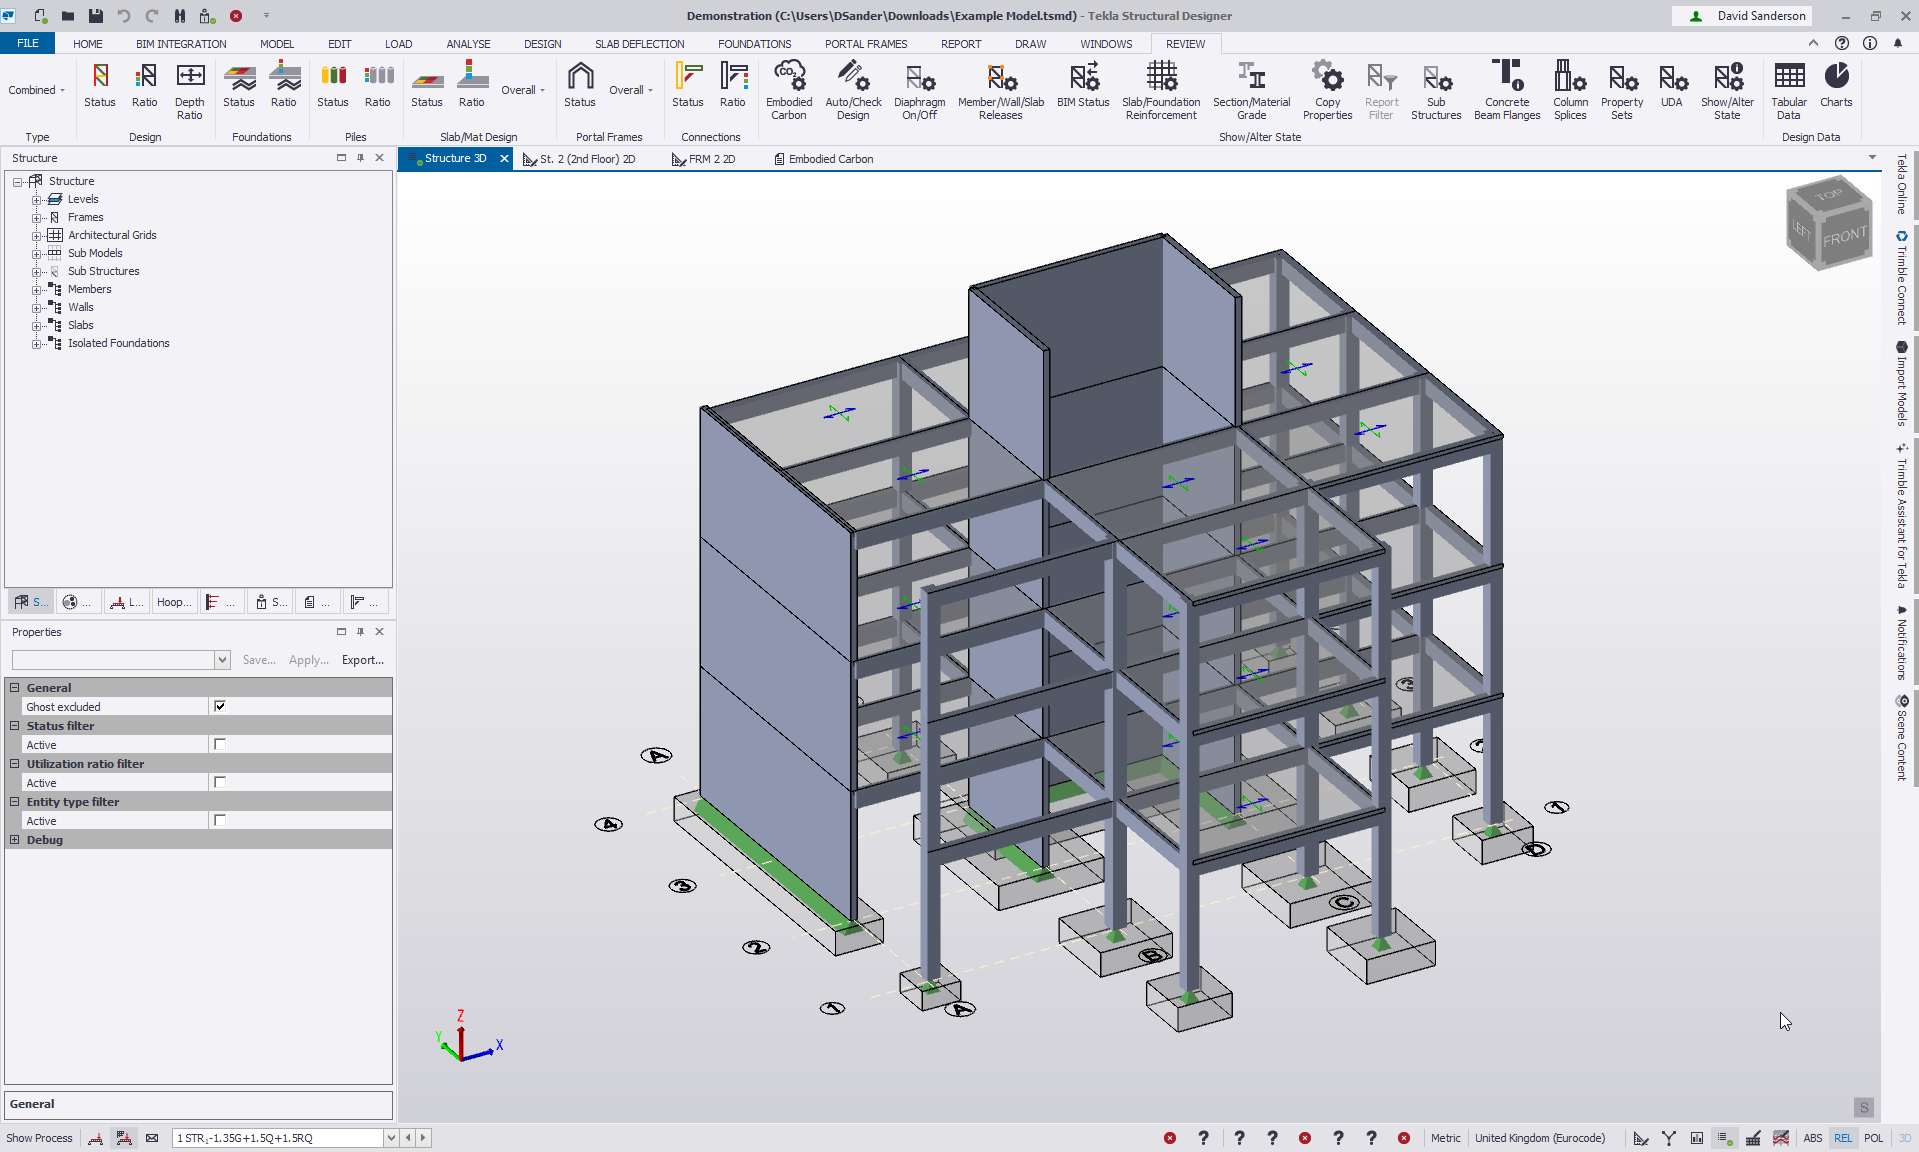The width and height of the screenshot is (1919, 1152).
Task: Select Walls in Structure tree
Action: coord(80,307)
